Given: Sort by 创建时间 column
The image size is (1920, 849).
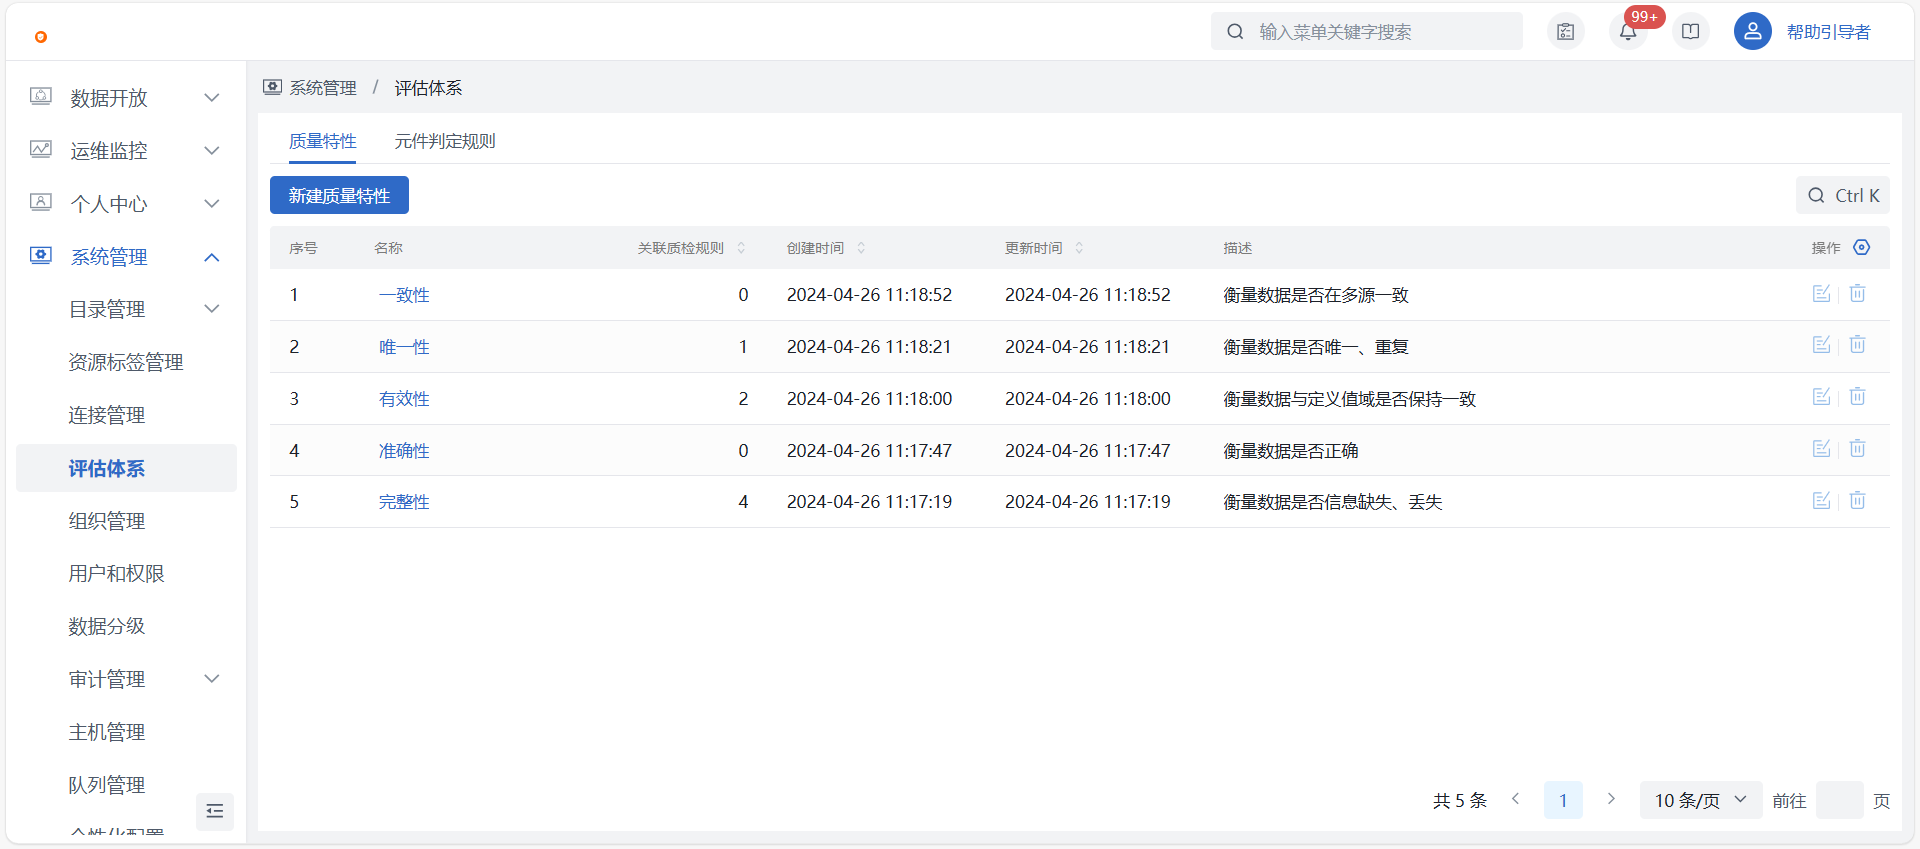Looking at the screenshot, I should coord(861,248).
